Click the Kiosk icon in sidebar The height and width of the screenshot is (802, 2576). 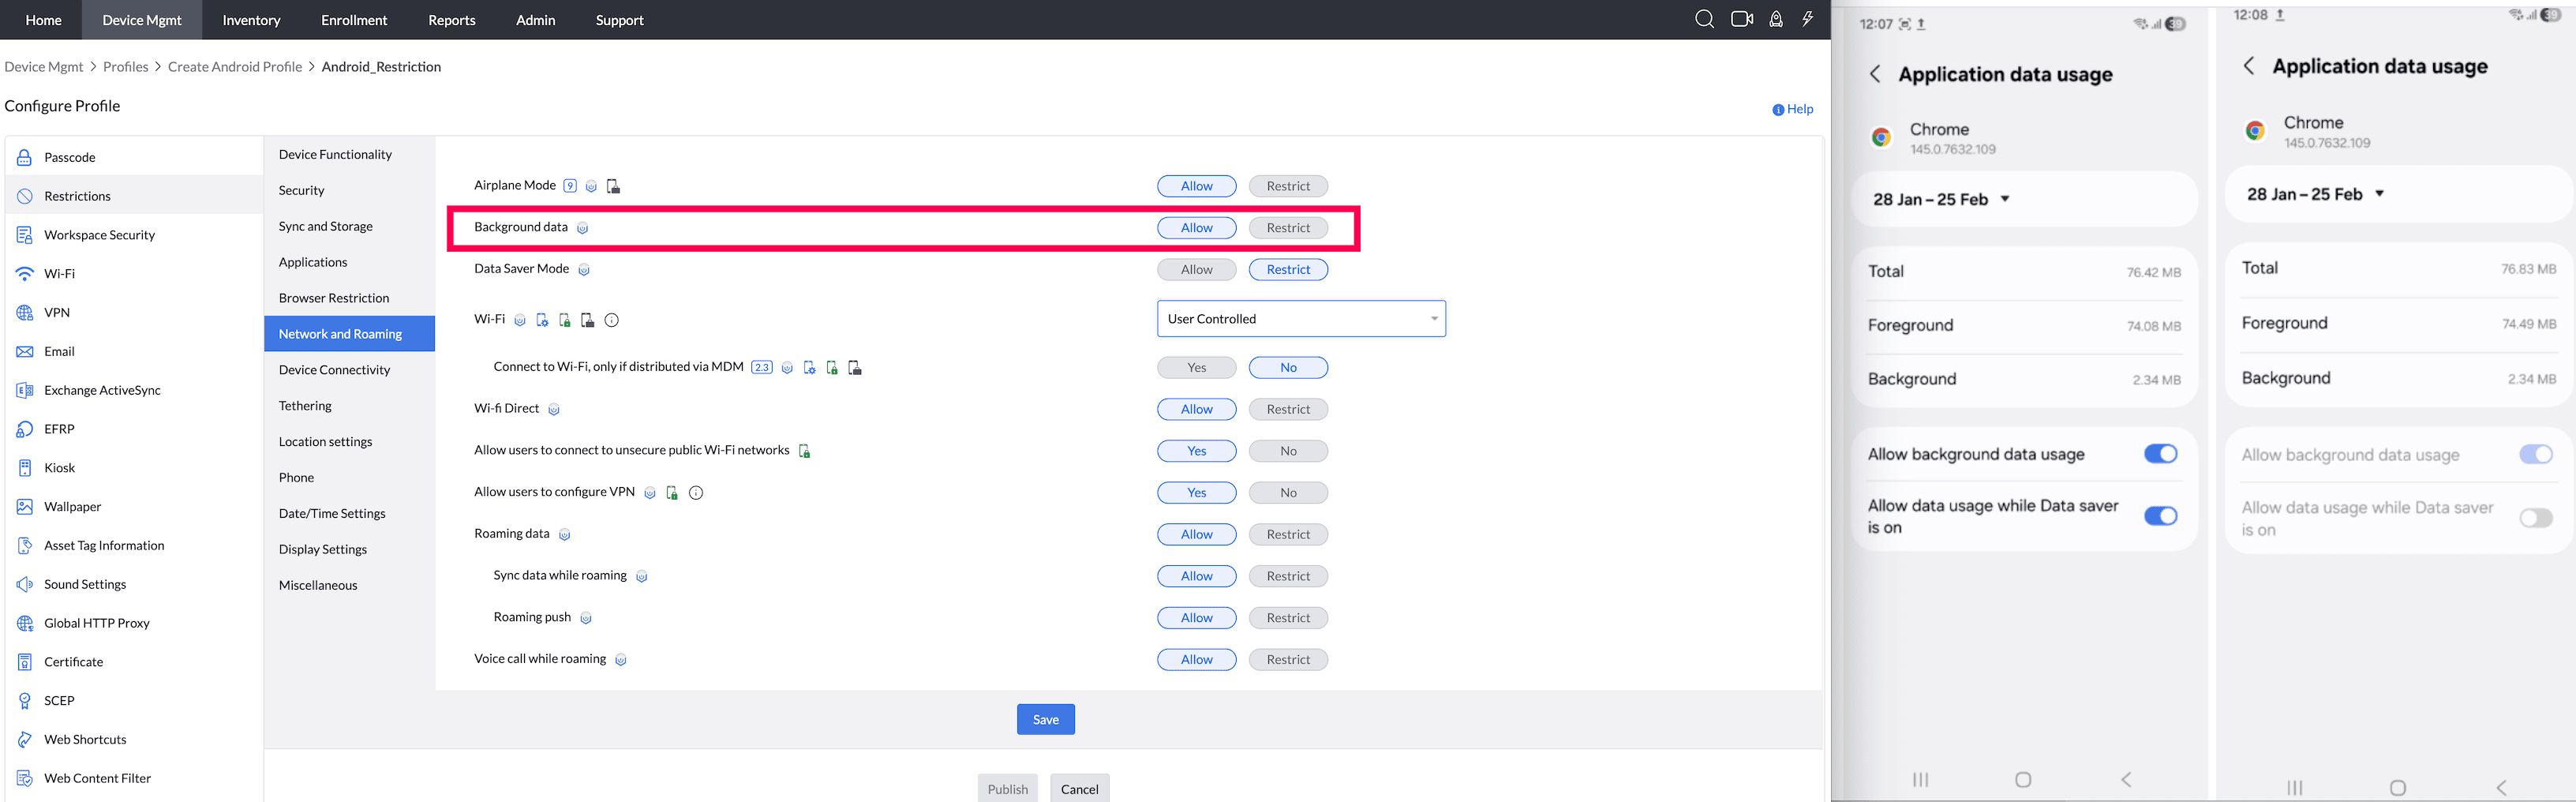25,468
